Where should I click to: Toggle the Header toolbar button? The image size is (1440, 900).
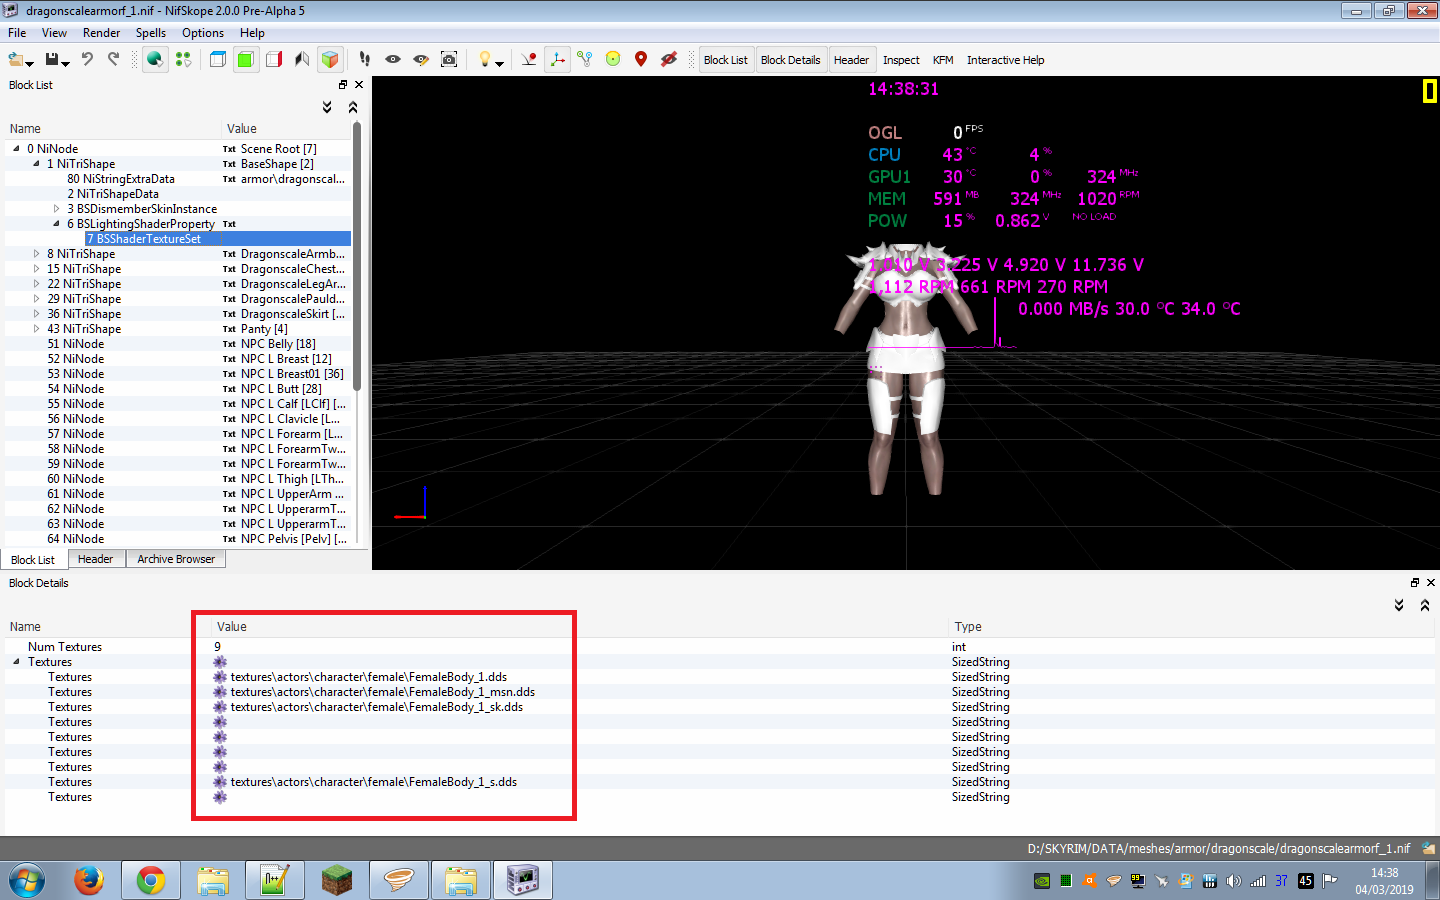(851, 60)
